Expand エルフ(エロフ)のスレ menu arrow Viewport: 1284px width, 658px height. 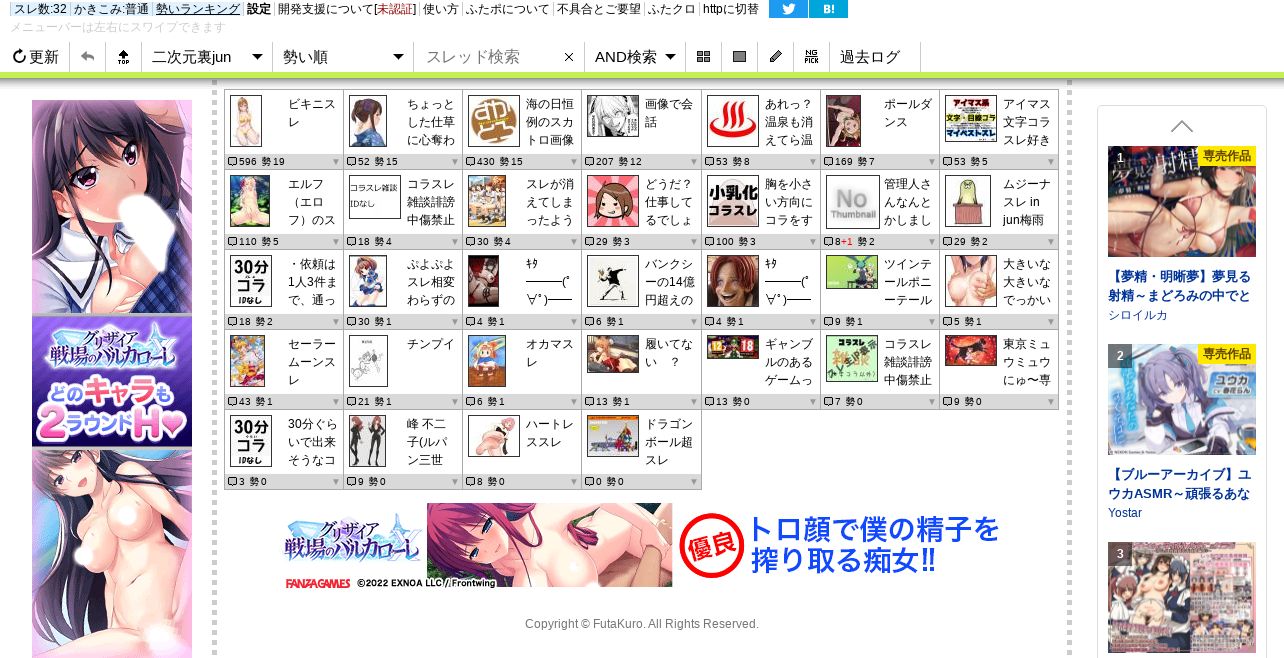[335, 242]
